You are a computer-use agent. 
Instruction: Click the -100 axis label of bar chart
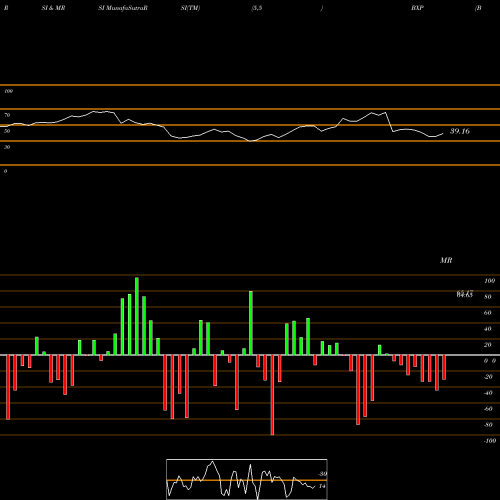490,441
